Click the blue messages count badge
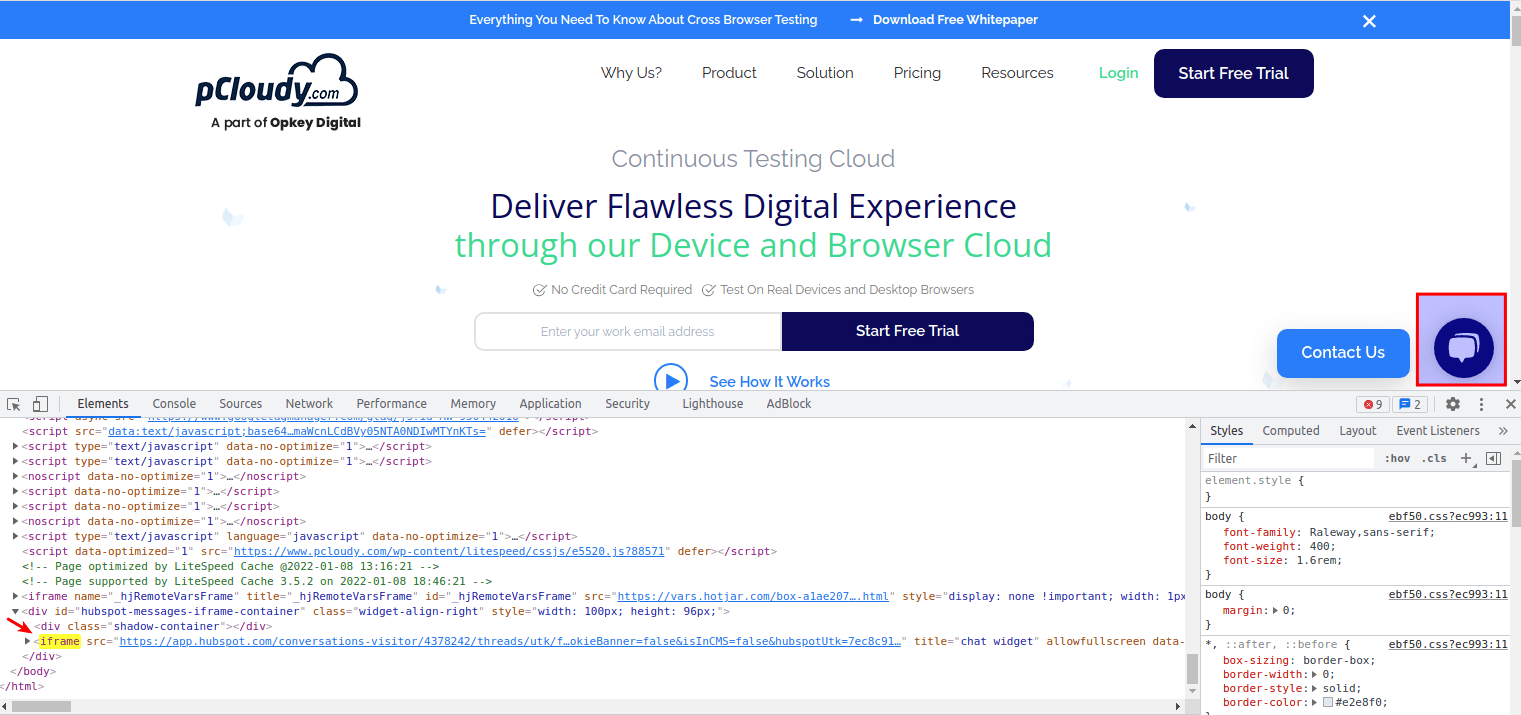Viewport: 1521px width, 715px height. (1411, 404)
